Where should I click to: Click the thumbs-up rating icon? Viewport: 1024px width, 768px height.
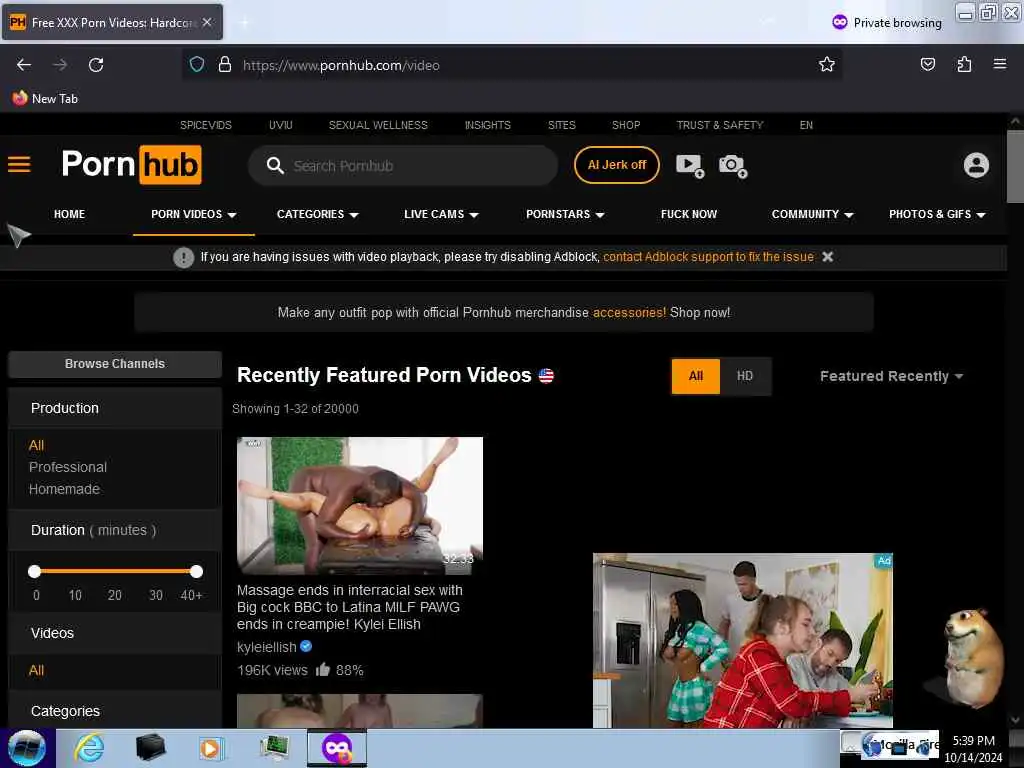click(323, 669)
